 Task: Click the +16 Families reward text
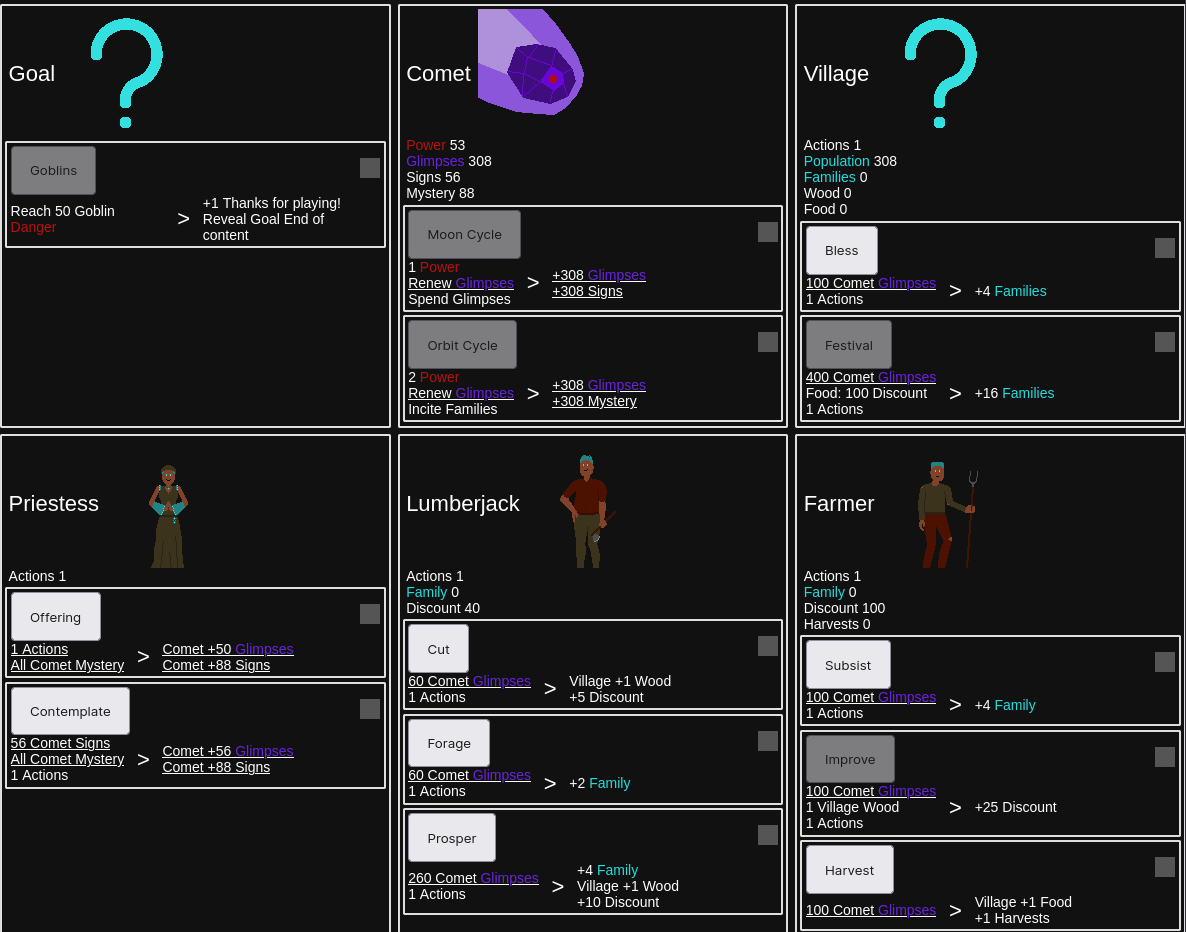pos(1014,393)
